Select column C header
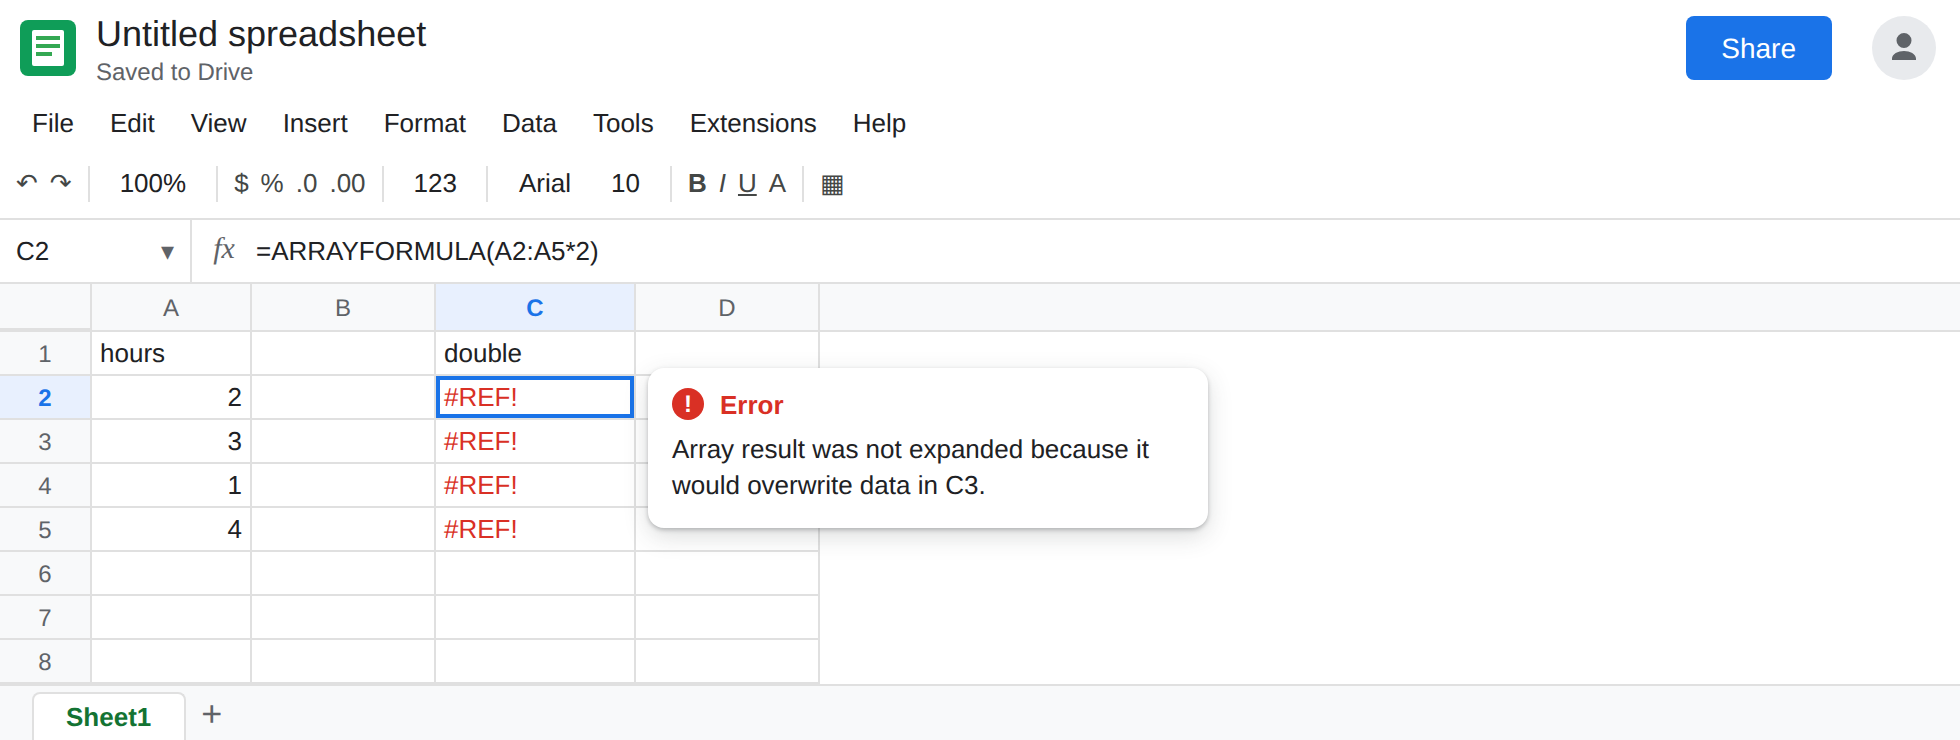1960x740 pixels. (x=535, y=308)
